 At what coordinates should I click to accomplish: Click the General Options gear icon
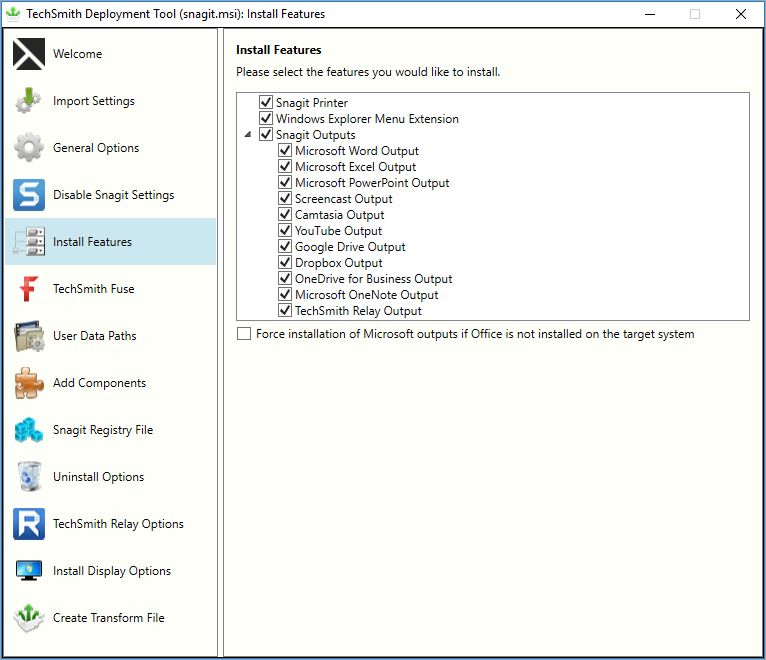[x=29, y=148]
